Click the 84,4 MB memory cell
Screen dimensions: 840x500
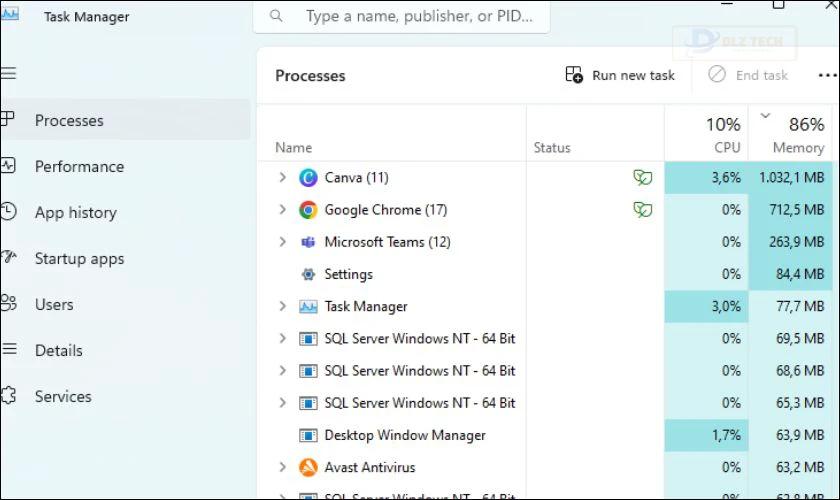791,274
